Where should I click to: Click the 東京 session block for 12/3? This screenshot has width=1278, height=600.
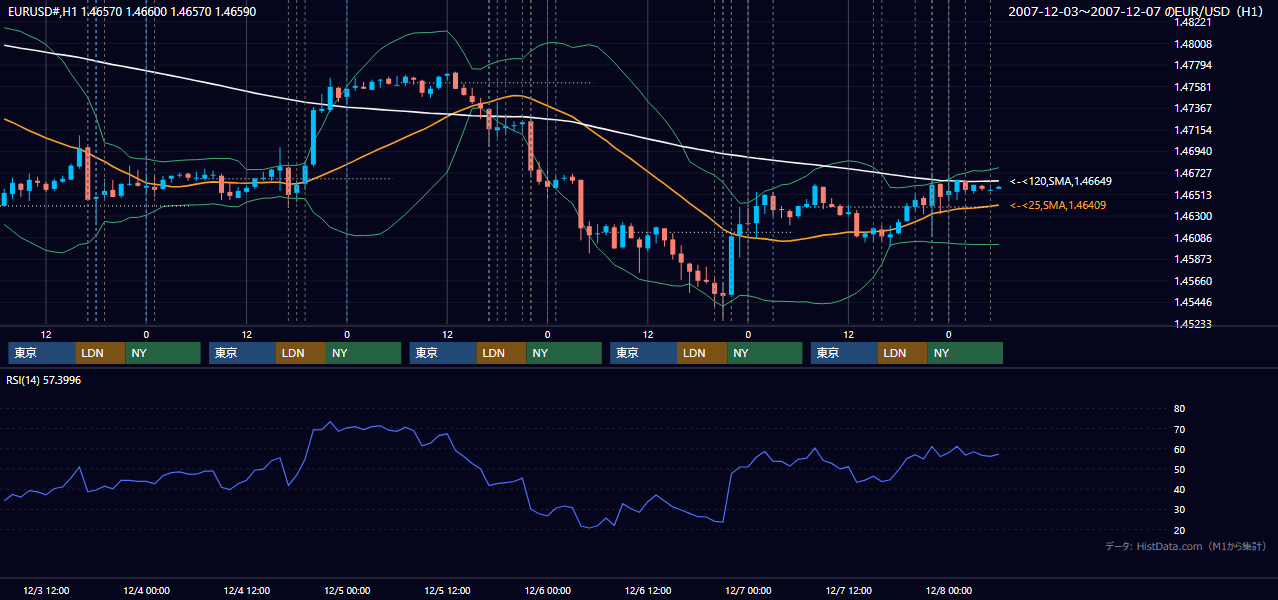click(41, 353)
